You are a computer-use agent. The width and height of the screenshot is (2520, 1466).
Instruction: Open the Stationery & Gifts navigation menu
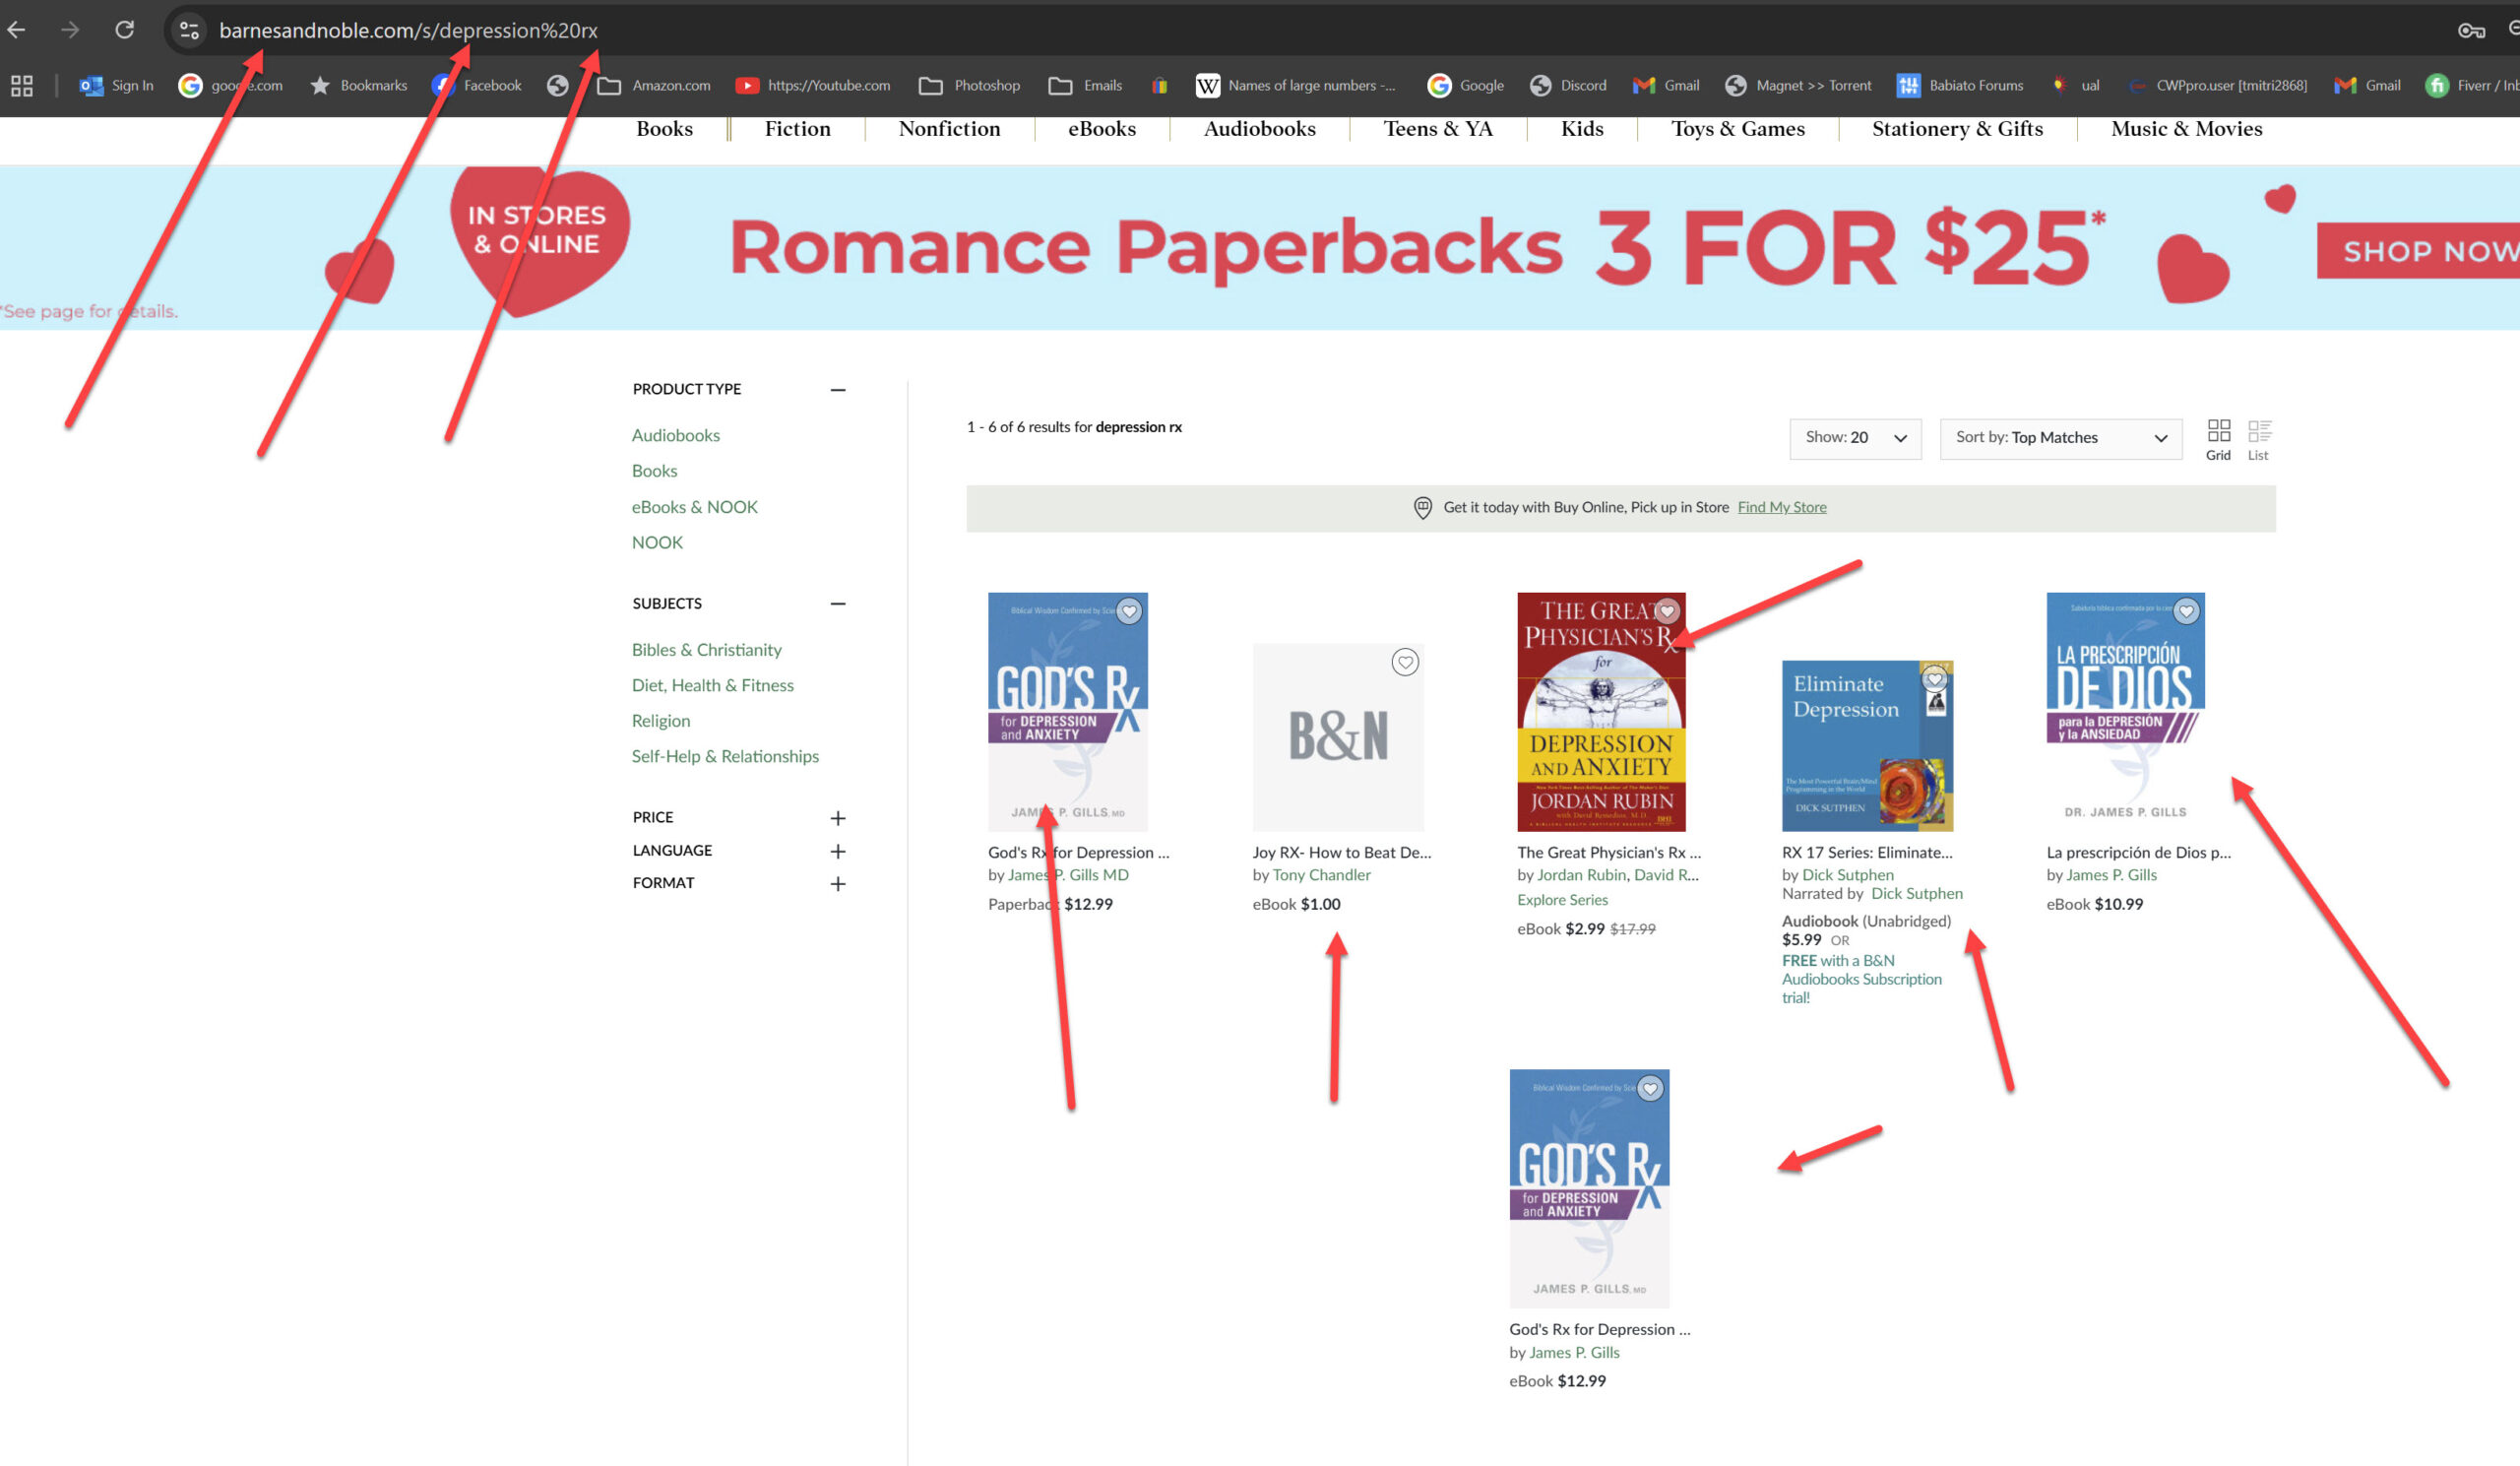coord(1957,129)
